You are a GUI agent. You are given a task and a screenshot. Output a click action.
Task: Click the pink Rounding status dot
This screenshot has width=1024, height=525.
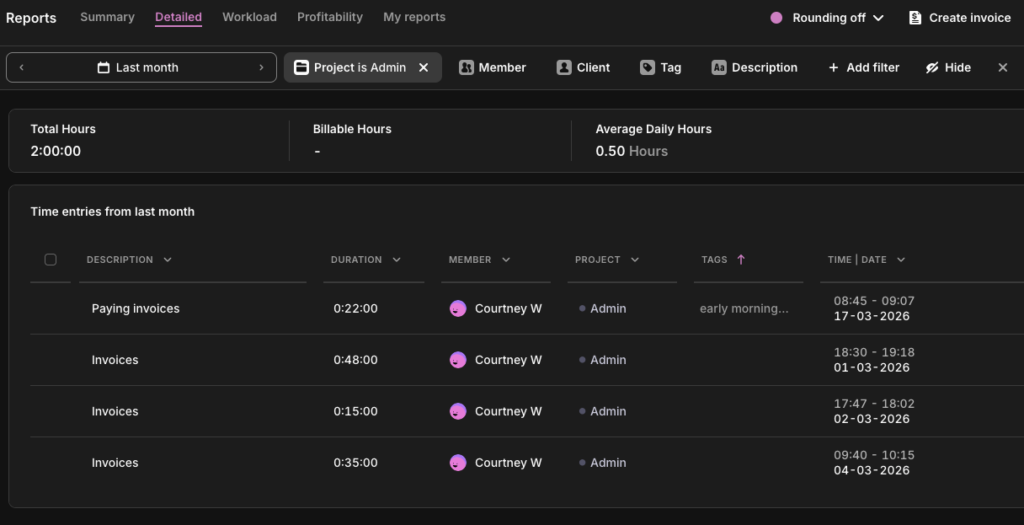point(776,18)
